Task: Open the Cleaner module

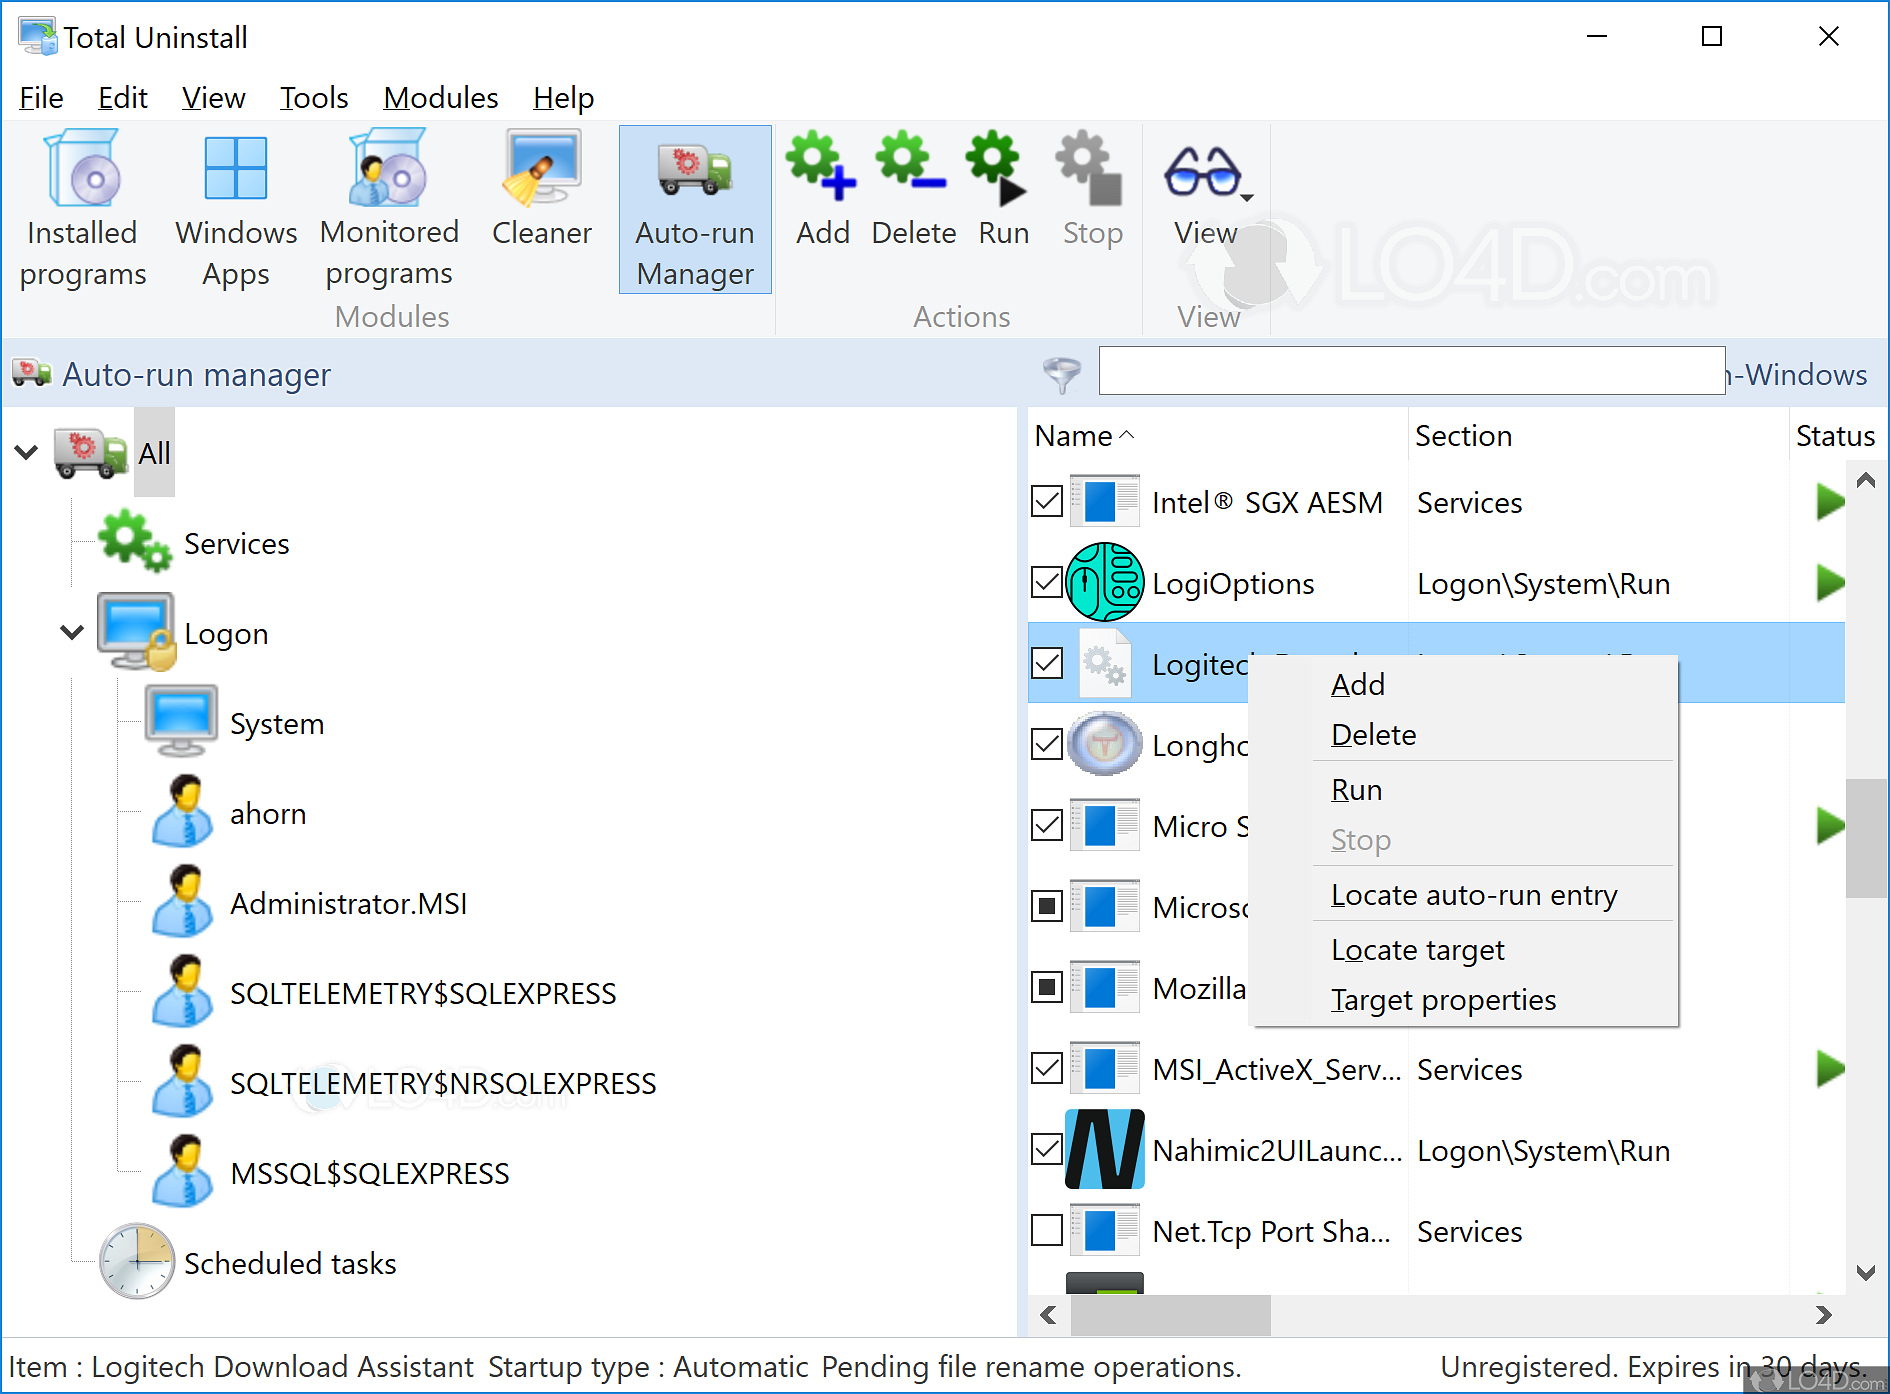Action: [x=541, y=190]
